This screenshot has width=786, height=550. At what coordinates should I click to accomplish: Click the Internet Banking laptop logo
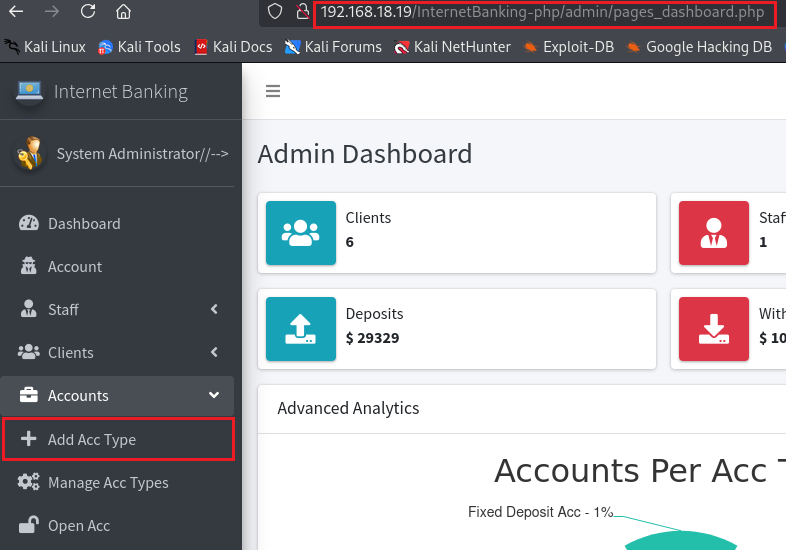pos(29,91)
